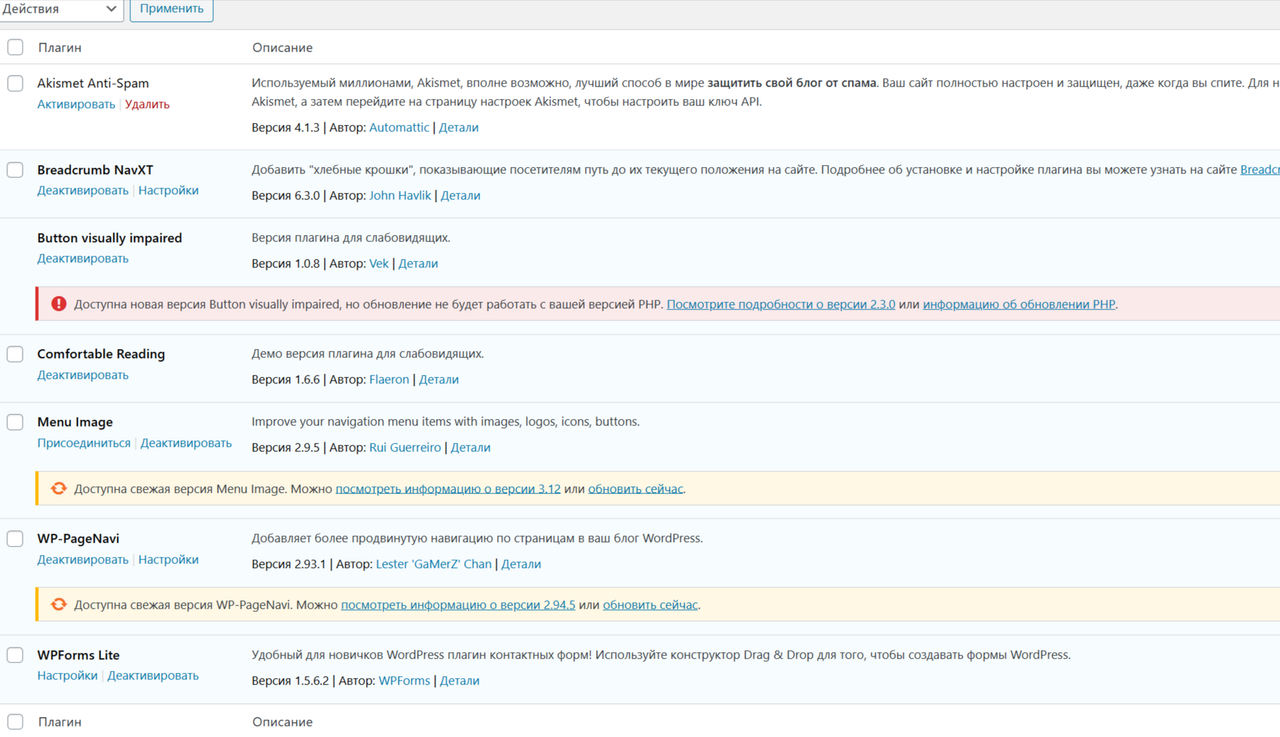Deactivate the WP-PageNavi plugin

pos(83,560)
